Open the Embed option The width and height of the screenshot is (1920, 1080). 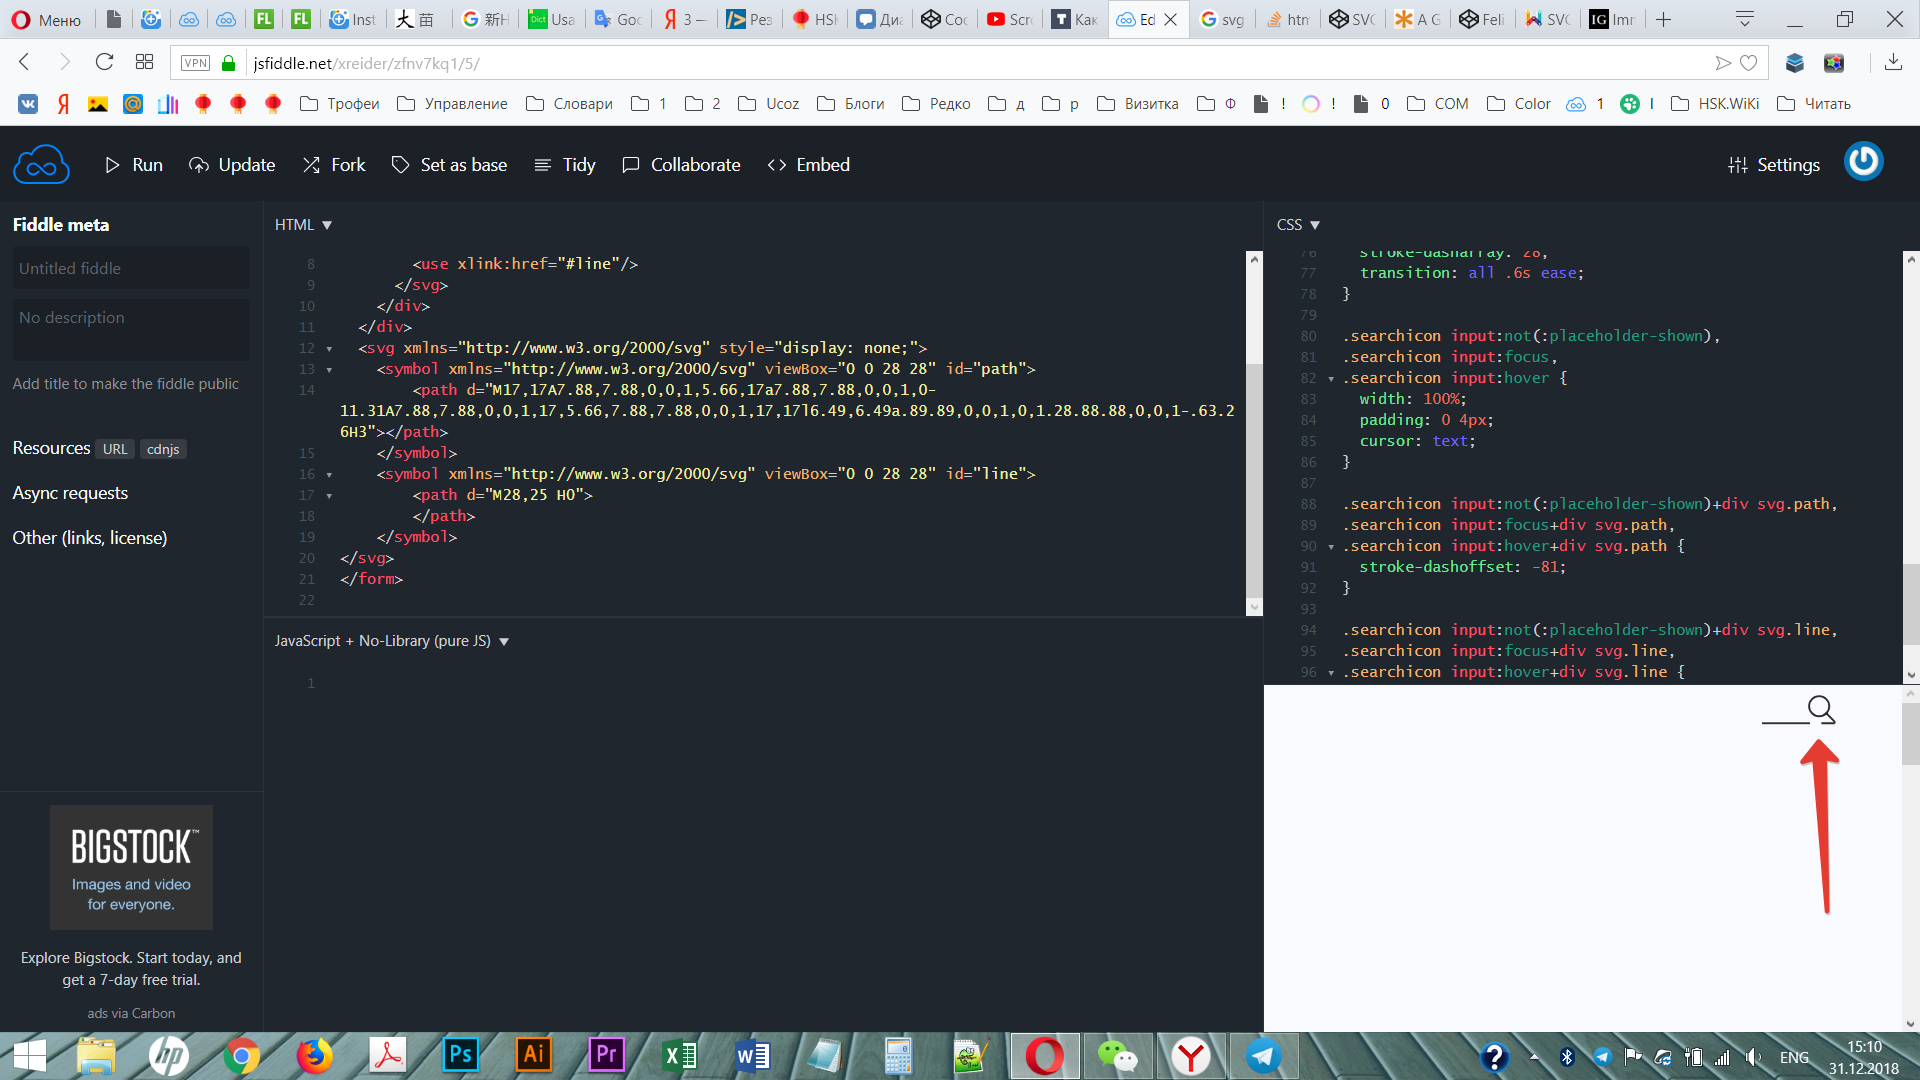pyautogui.click(x=808, y=165)
